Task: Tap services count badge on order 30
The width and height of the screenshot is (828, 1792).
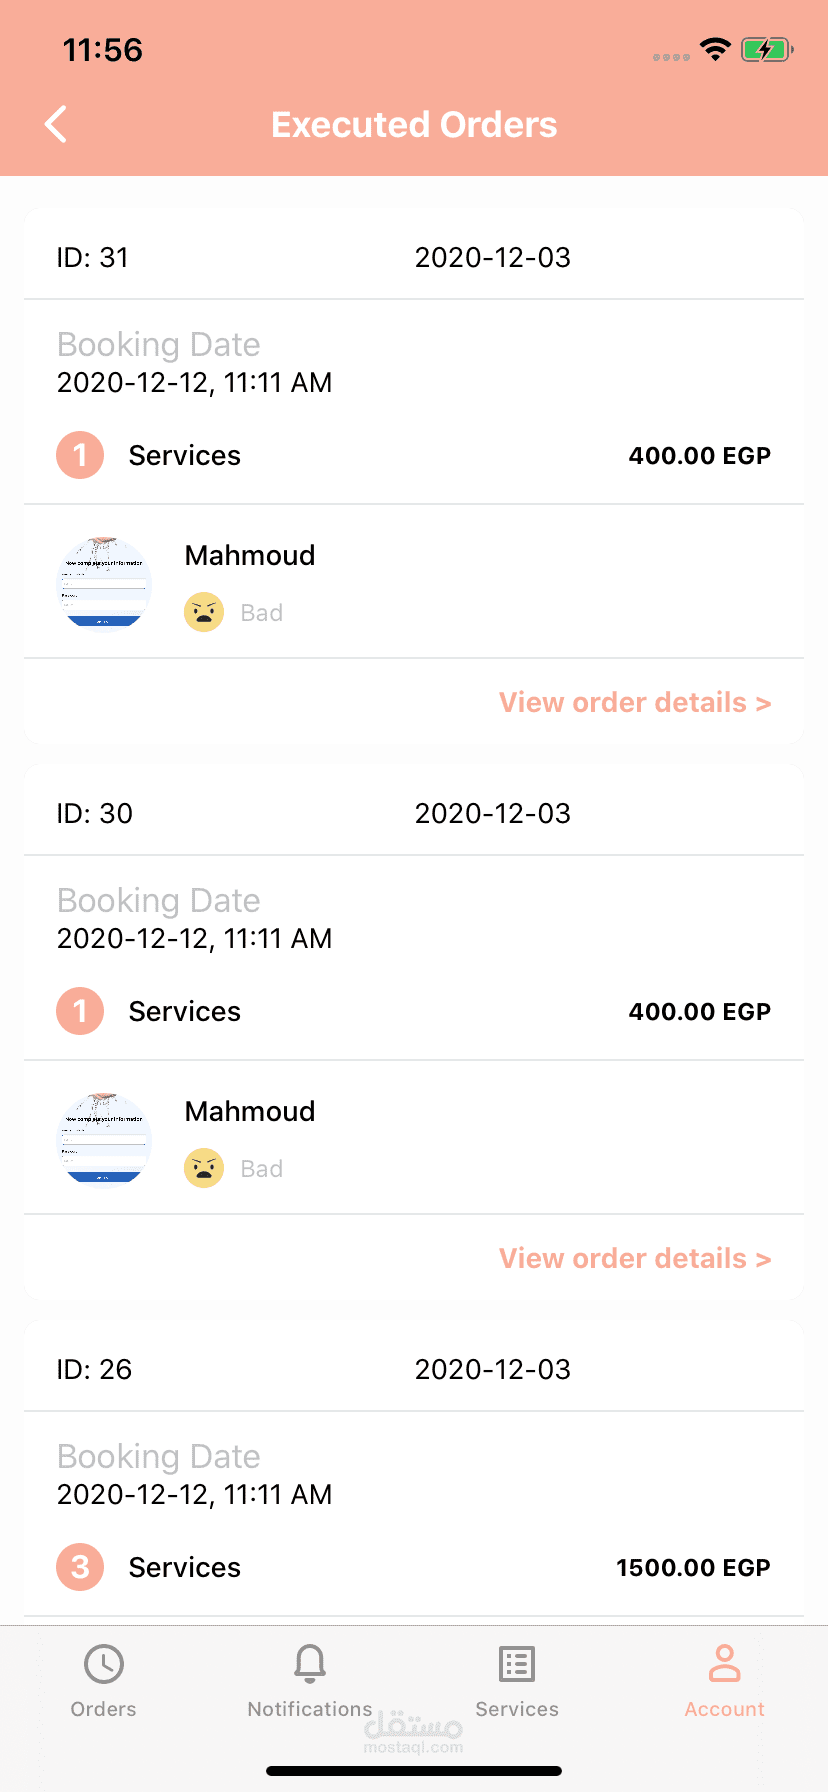Action: pos(80,1011)
